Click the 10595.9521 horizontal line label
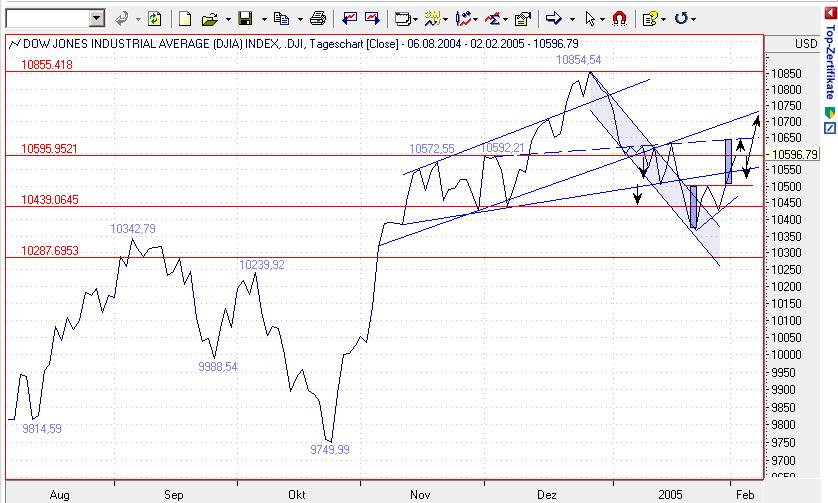The image size is (838, 503). point(49,149)
